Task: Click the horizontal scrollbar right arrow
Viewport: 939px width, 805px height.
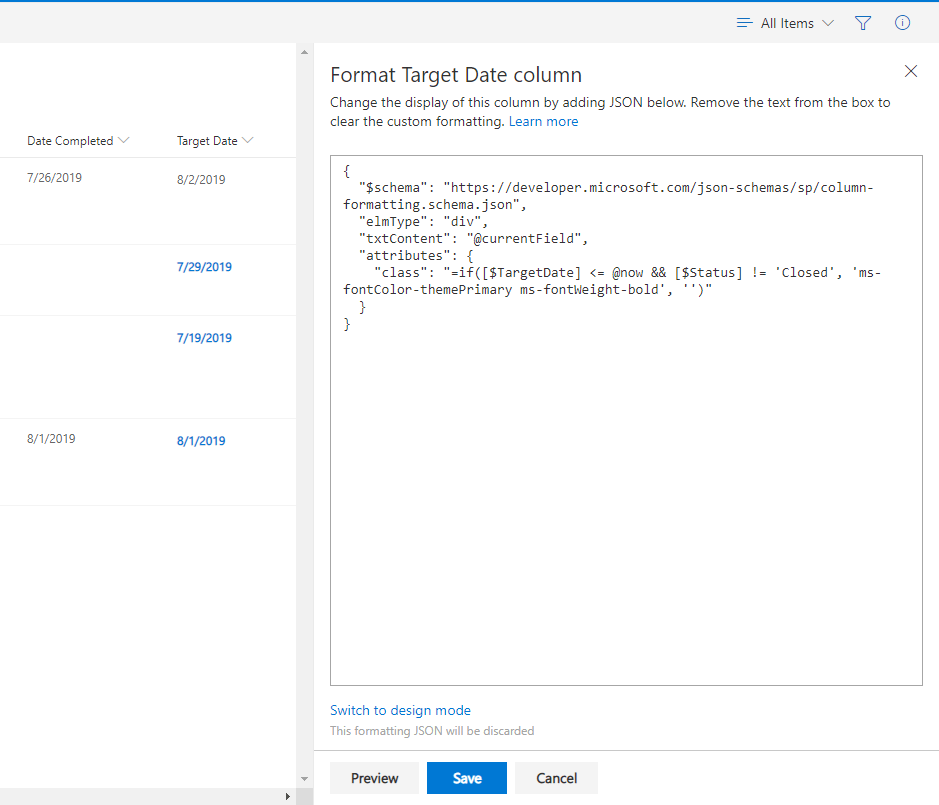Action: (x=288, y=796)
